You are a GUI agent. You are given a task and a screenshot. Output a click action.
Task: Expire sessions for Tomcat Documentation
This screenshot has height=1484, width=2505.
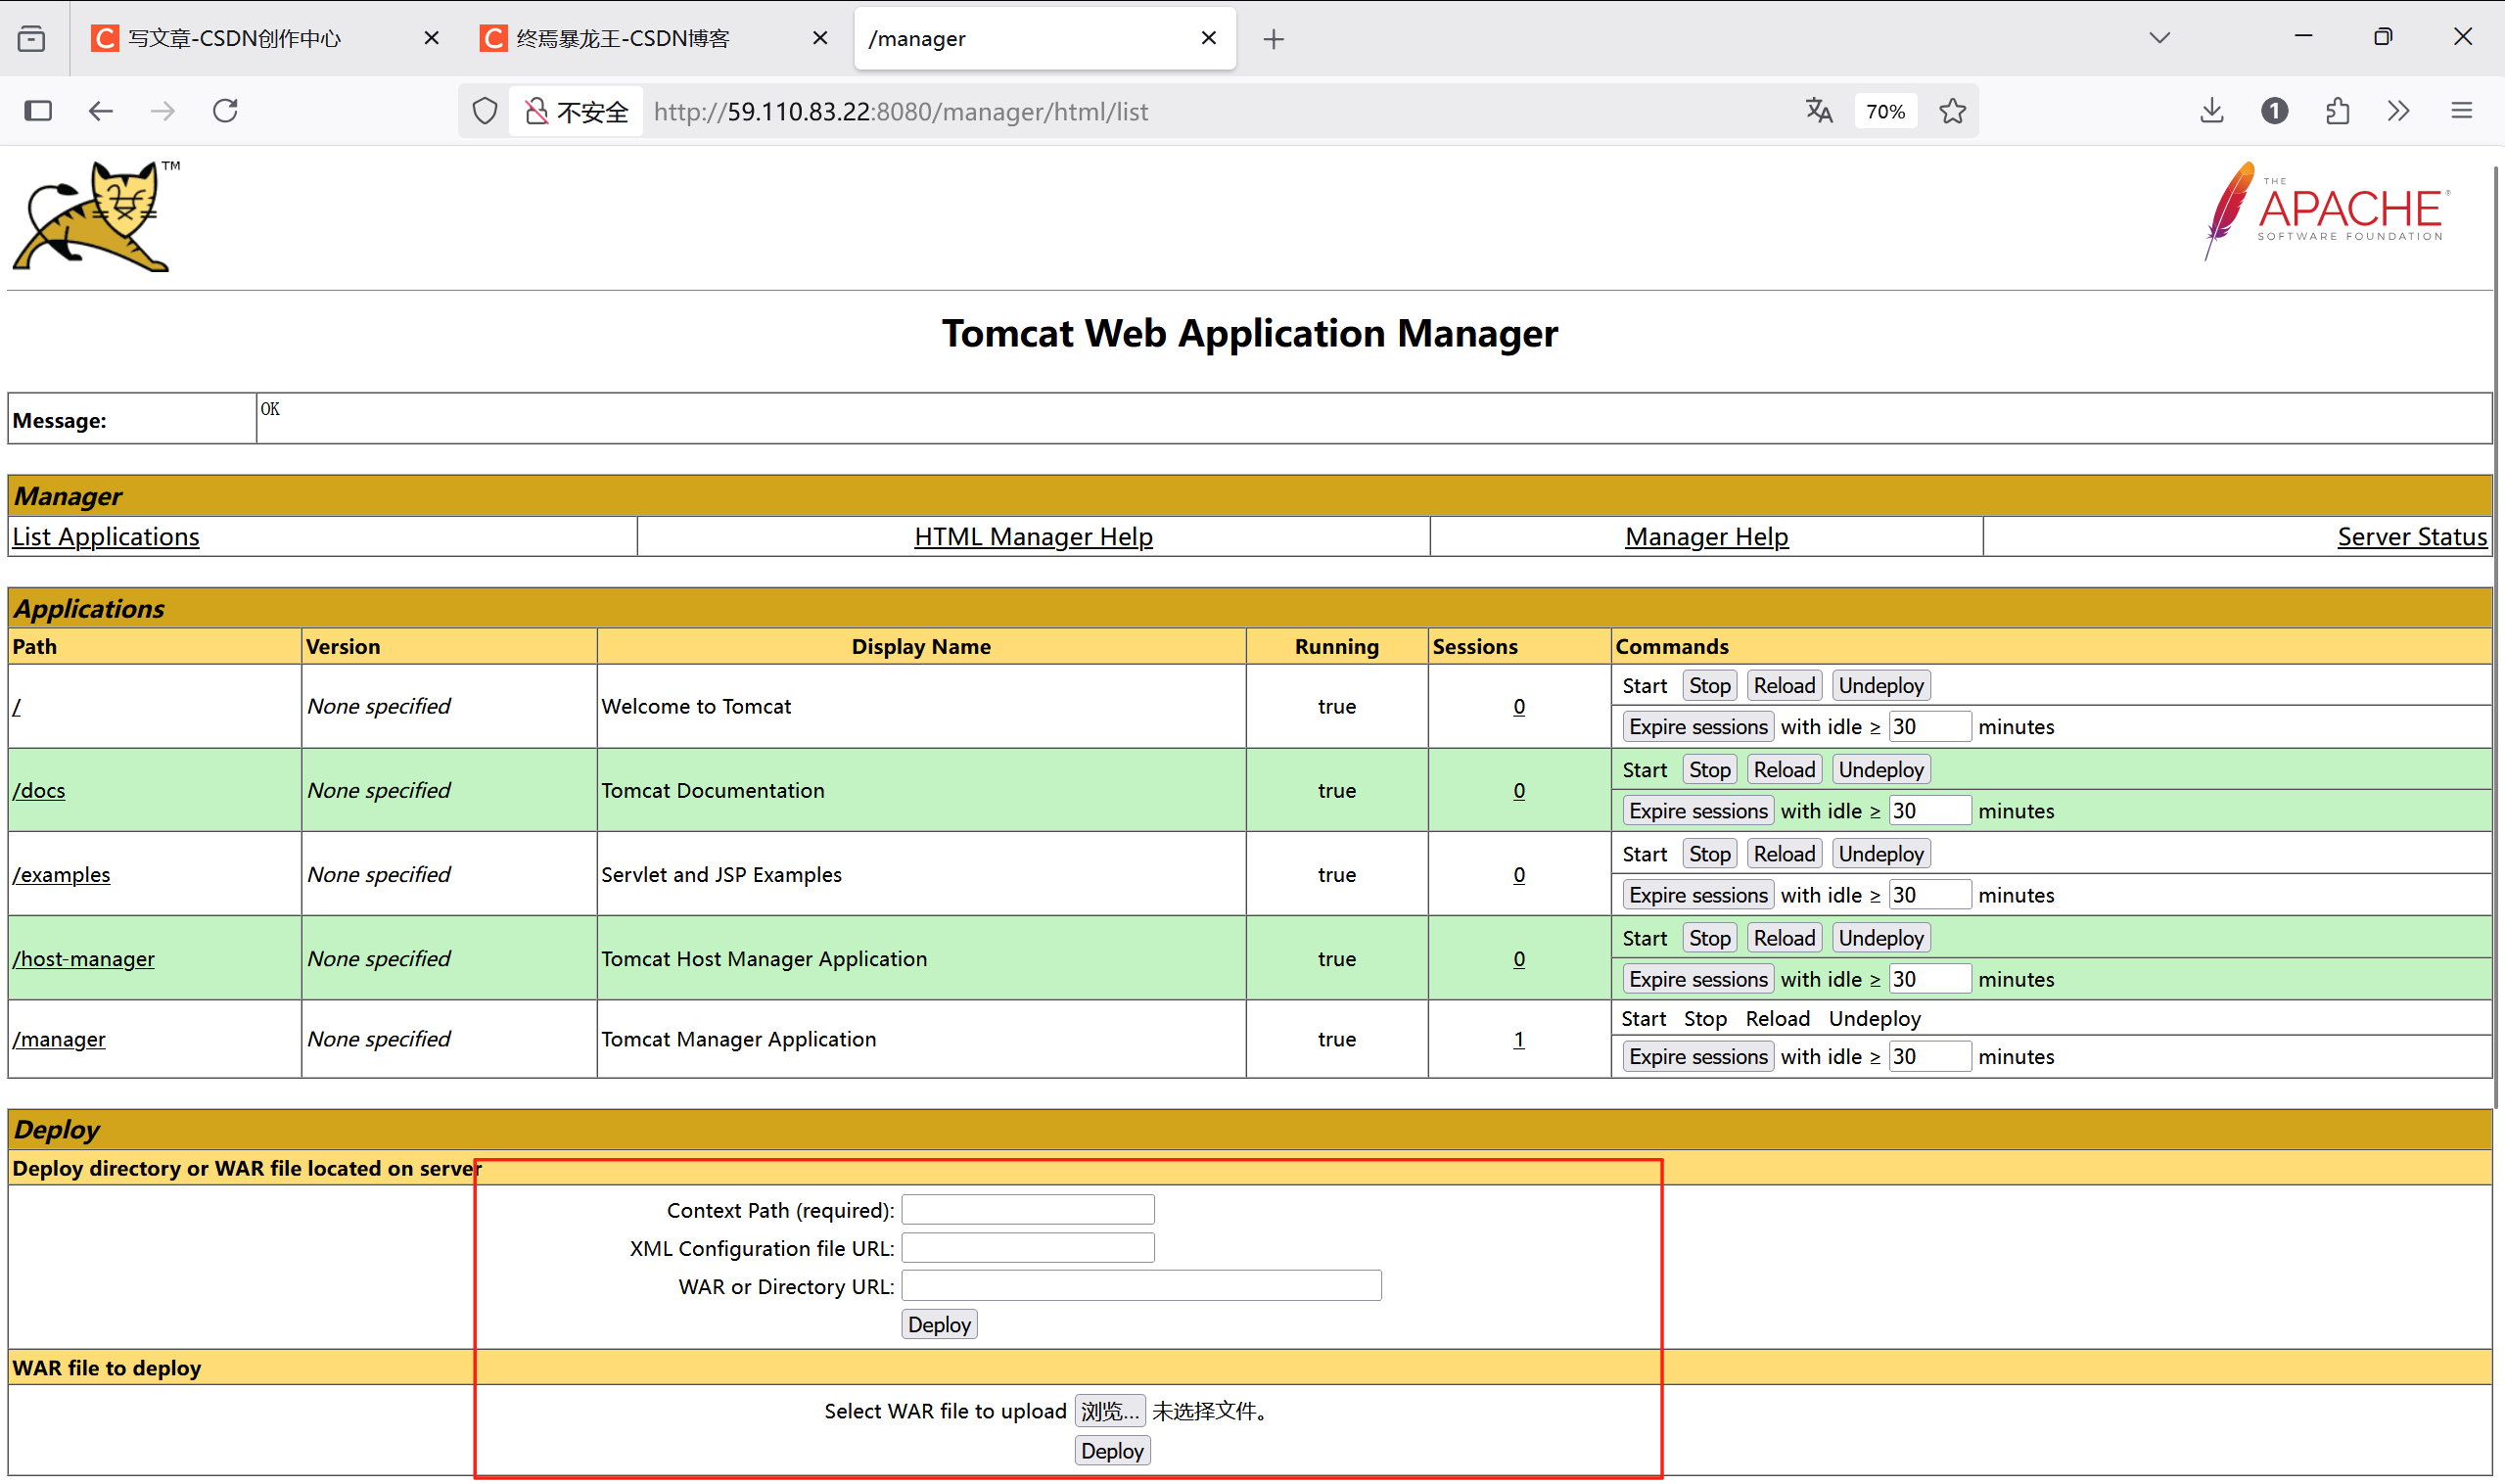(x=1697, y=811)
